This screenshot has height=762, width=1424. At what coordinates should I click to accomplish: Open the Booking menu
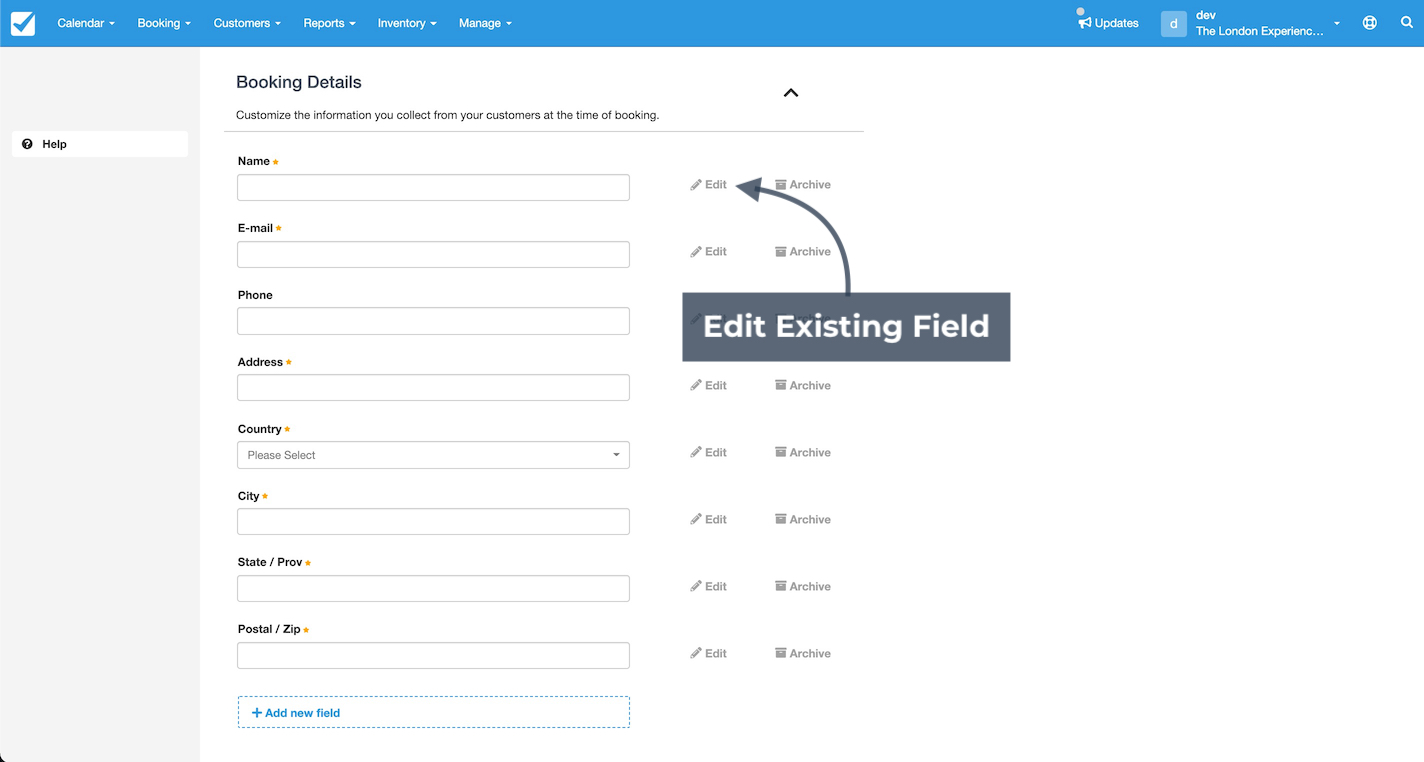[x=164, y=23]
